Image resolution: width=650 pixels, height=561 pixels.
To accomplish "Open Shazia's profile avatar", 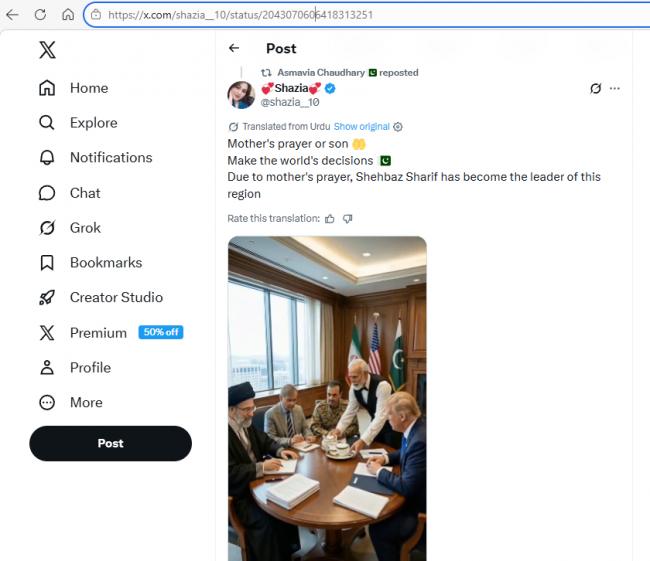I will click(241, 95).
